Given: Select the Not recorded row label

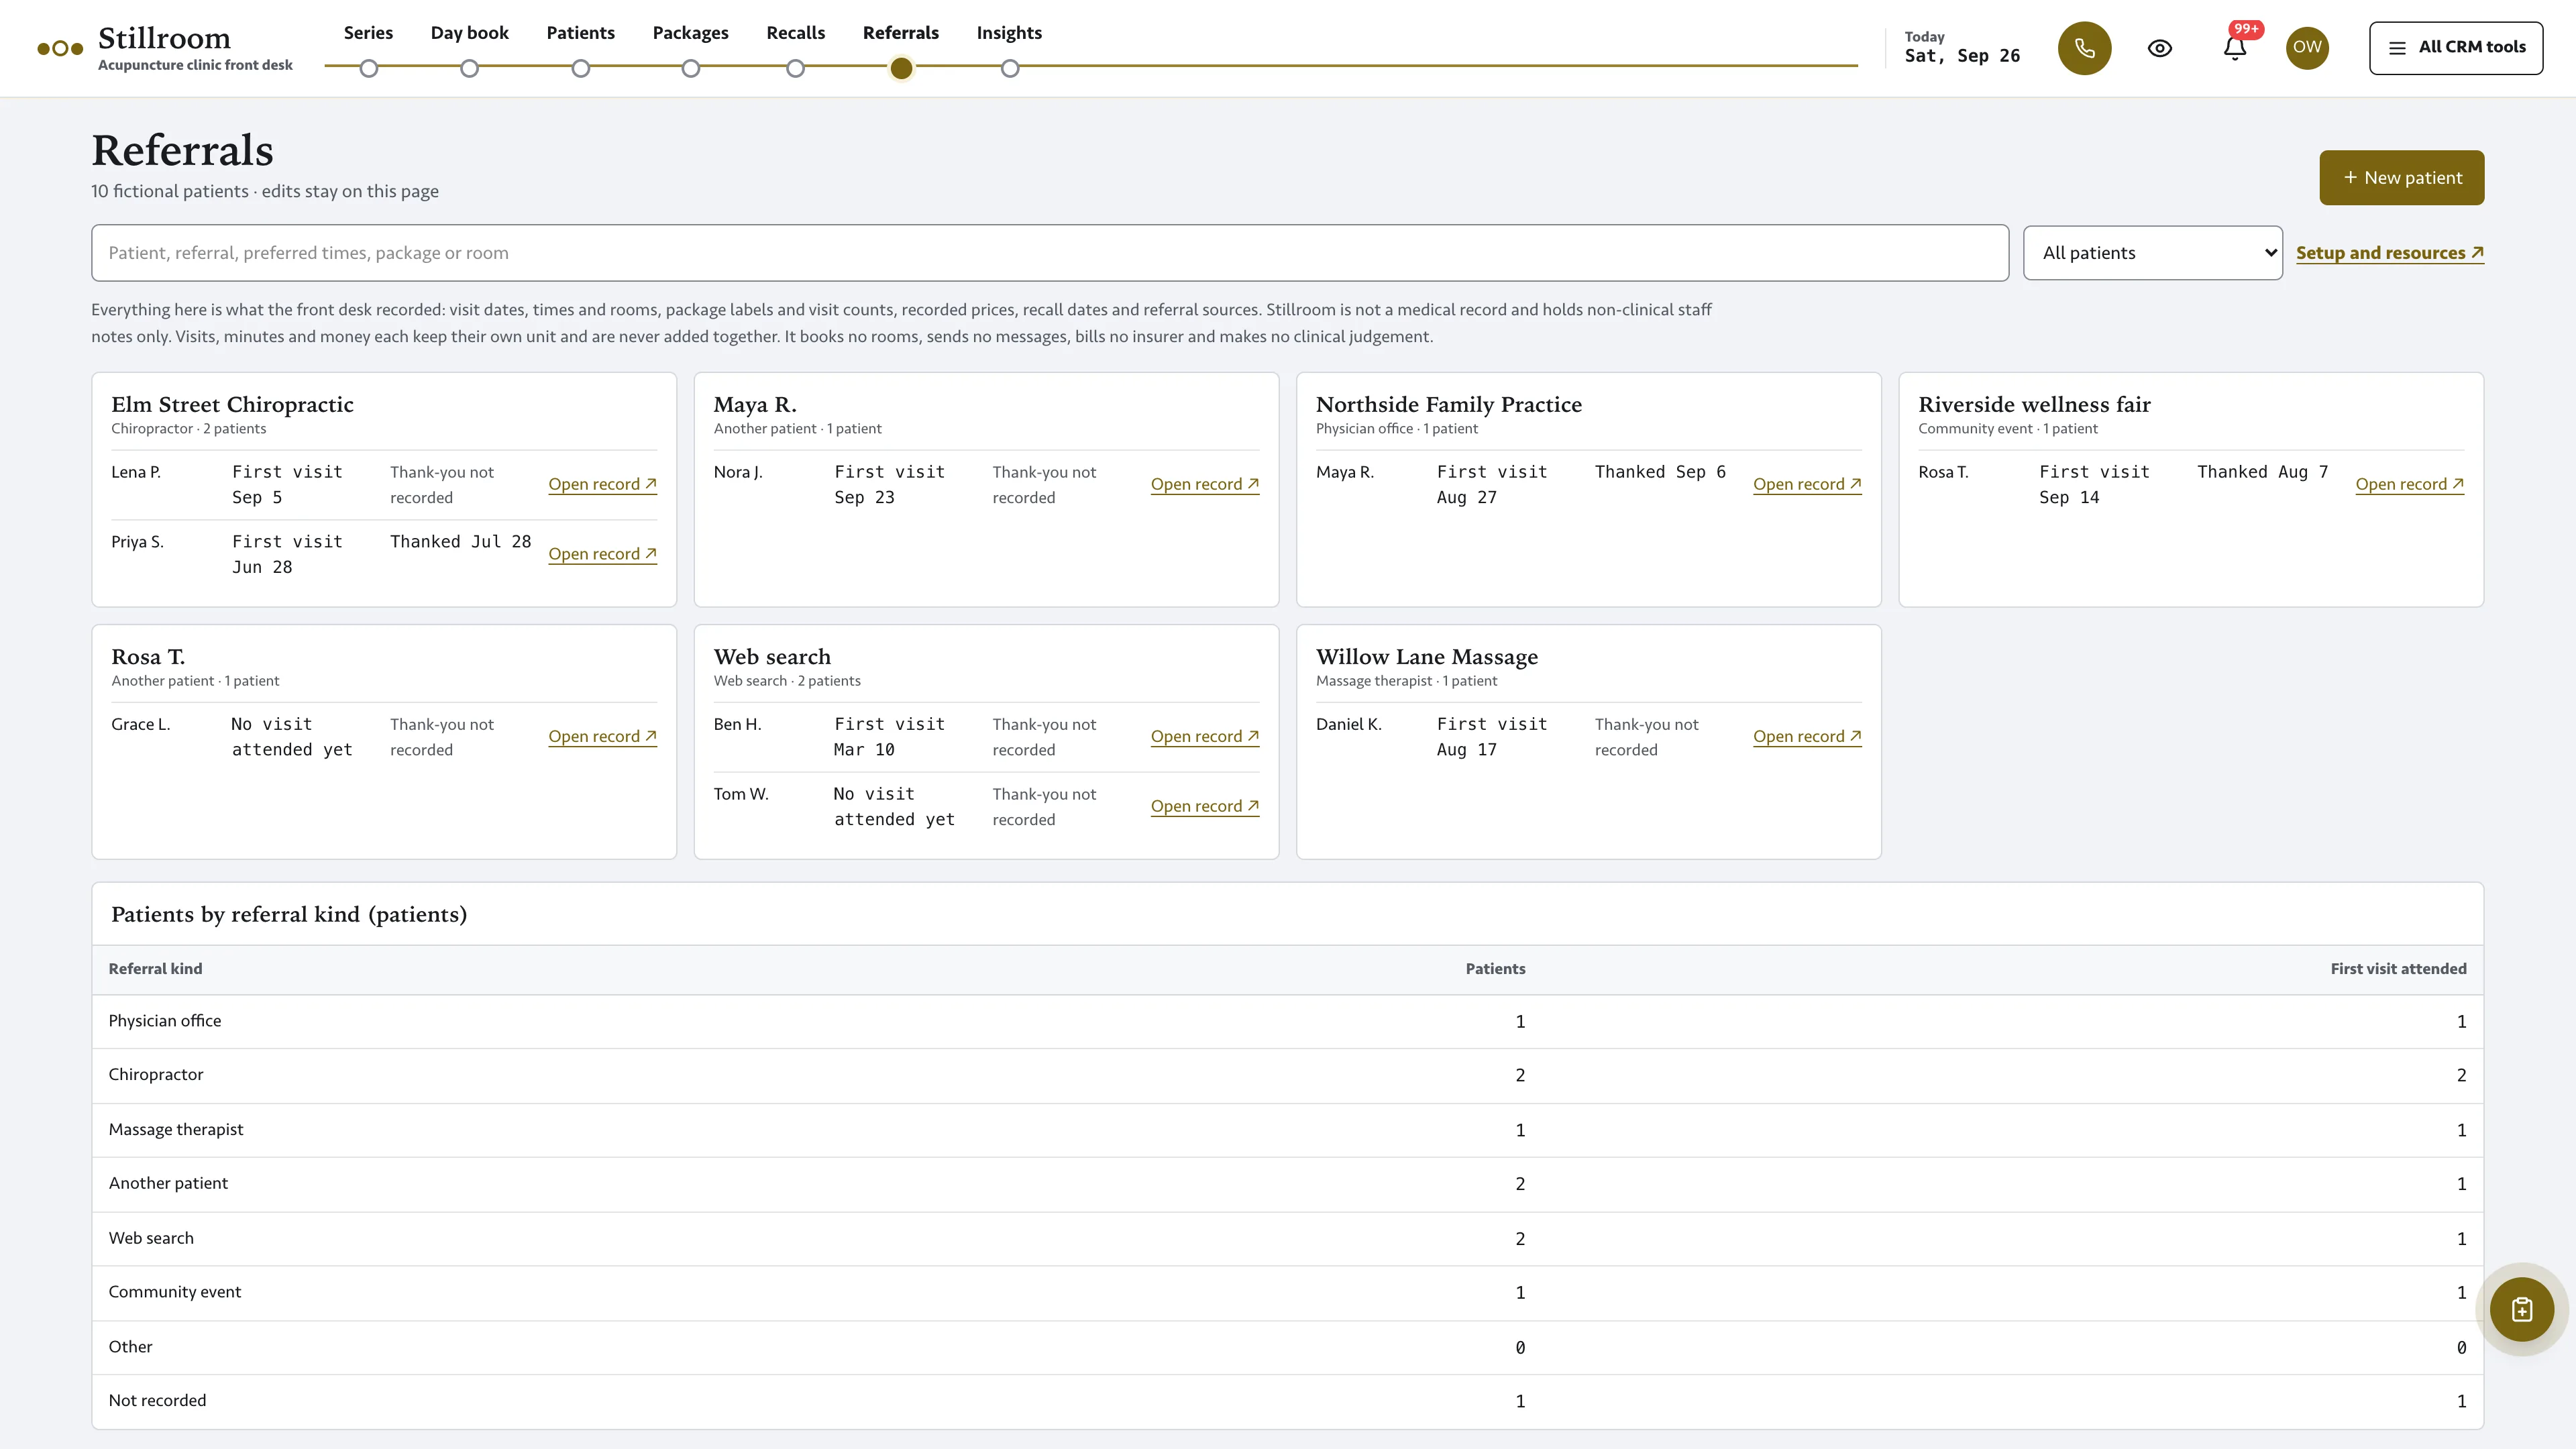Looking at the screenshot, I should (157, 1400).
